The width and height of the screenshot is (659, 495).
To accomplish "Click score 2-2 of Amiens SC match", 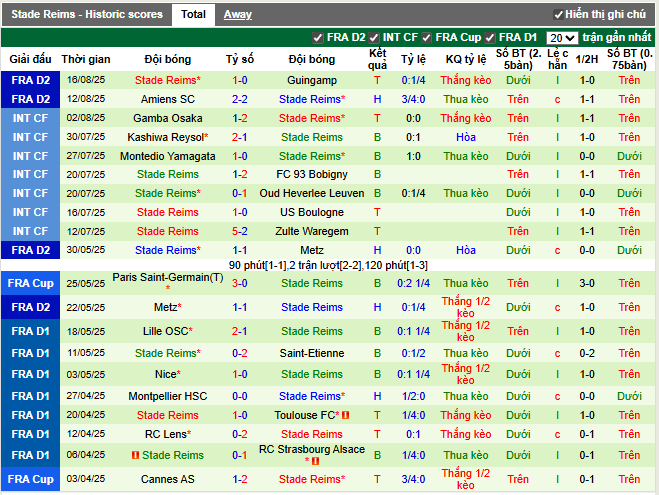I will click(240, 99).
